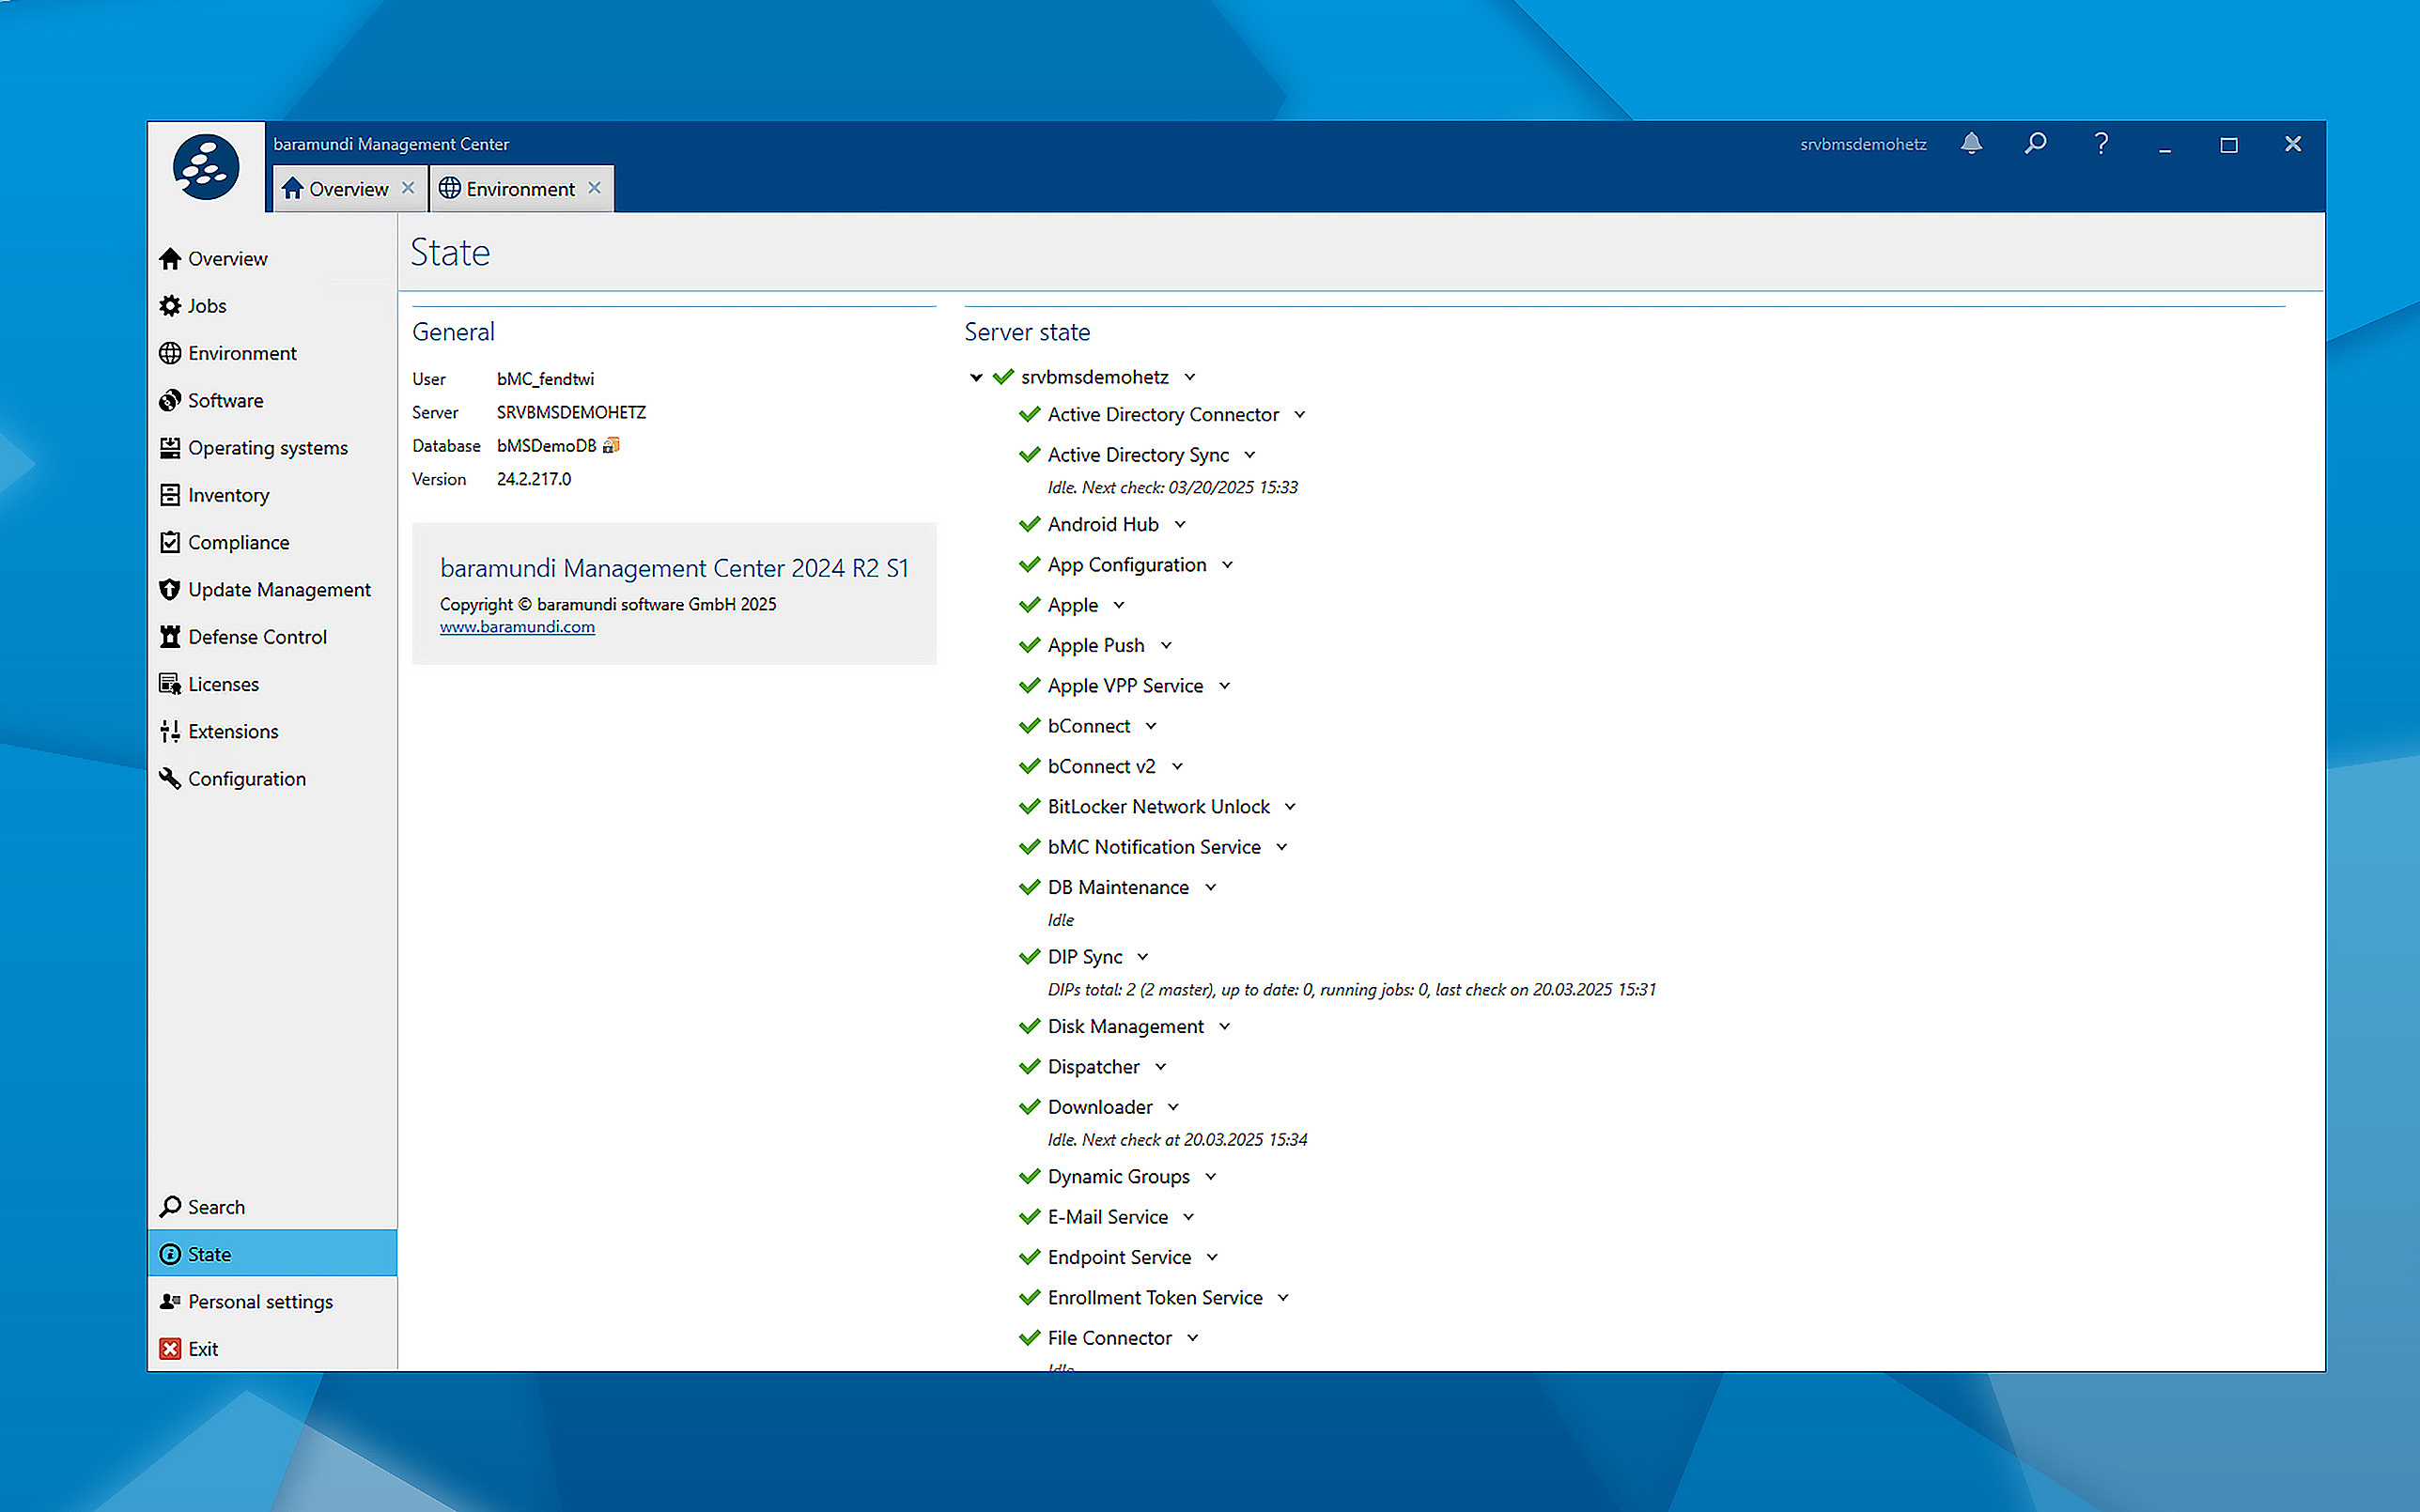This screenshot has width=2420, height=1512.
Task: Open Downloader dropdown arrow
Action: tap(1174, 1107)
